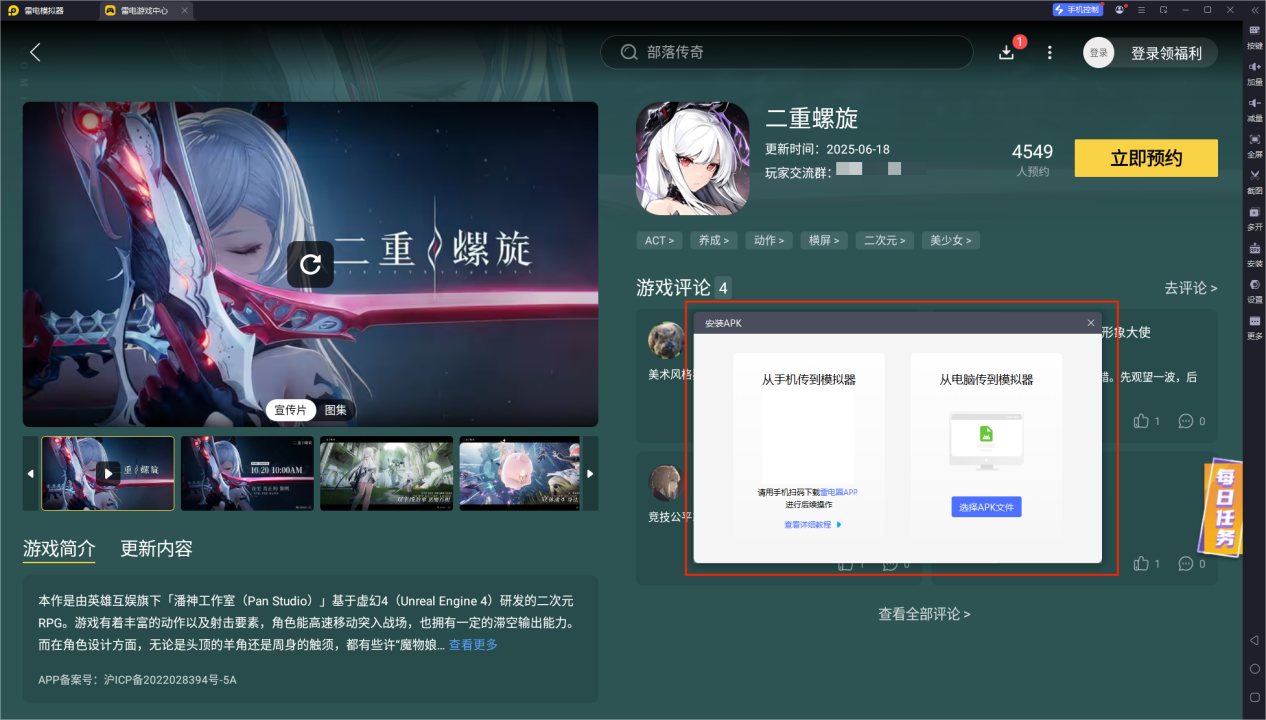This screenshot has width=1266, height=720.
Task: Select the 横屏 tag
Action: click(824, 240)
